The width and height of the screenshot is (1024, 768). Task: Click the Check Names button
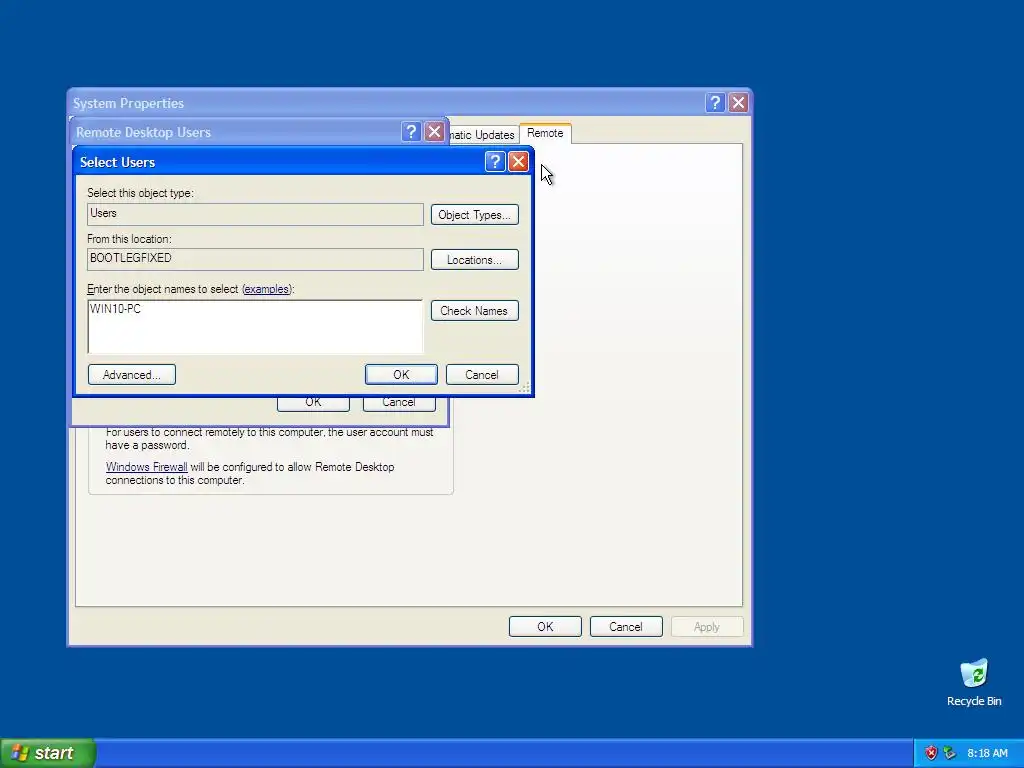475,311
